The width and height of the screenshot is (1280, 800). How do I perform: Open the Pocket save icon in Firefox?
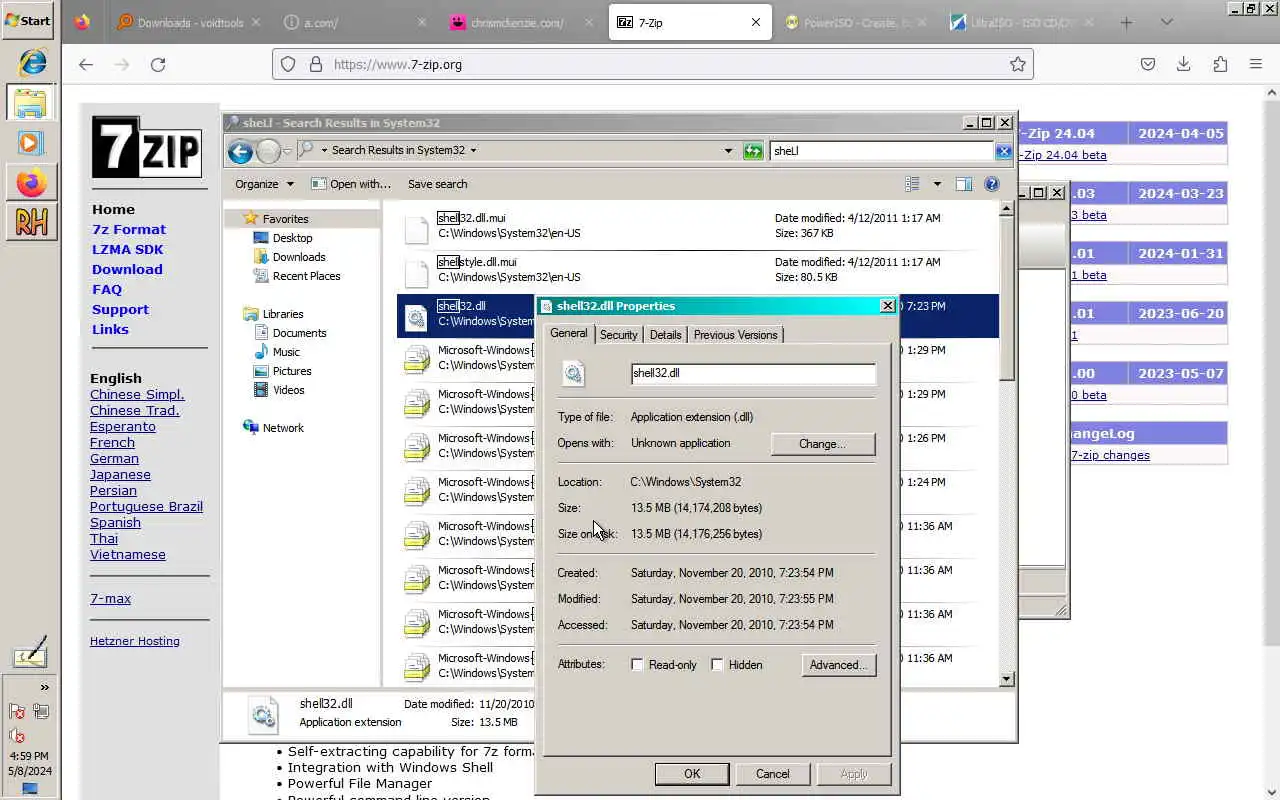[1148, 64]
